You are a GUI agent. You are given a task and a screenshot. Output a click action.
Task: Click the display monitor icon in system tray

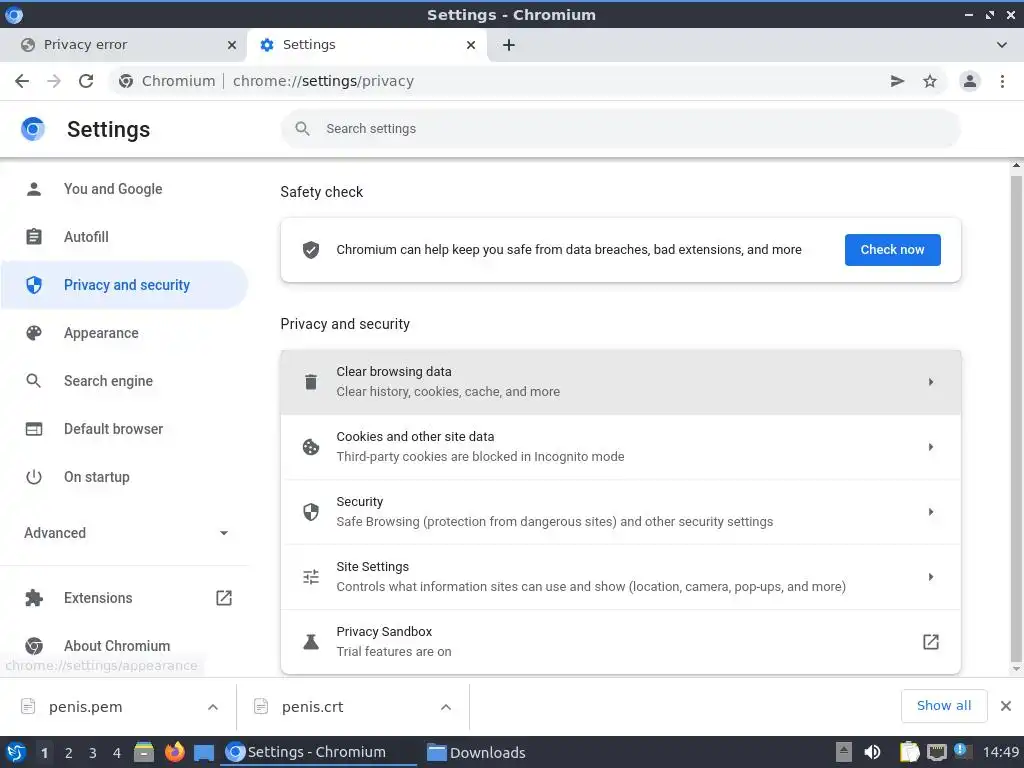click(936, 752)
